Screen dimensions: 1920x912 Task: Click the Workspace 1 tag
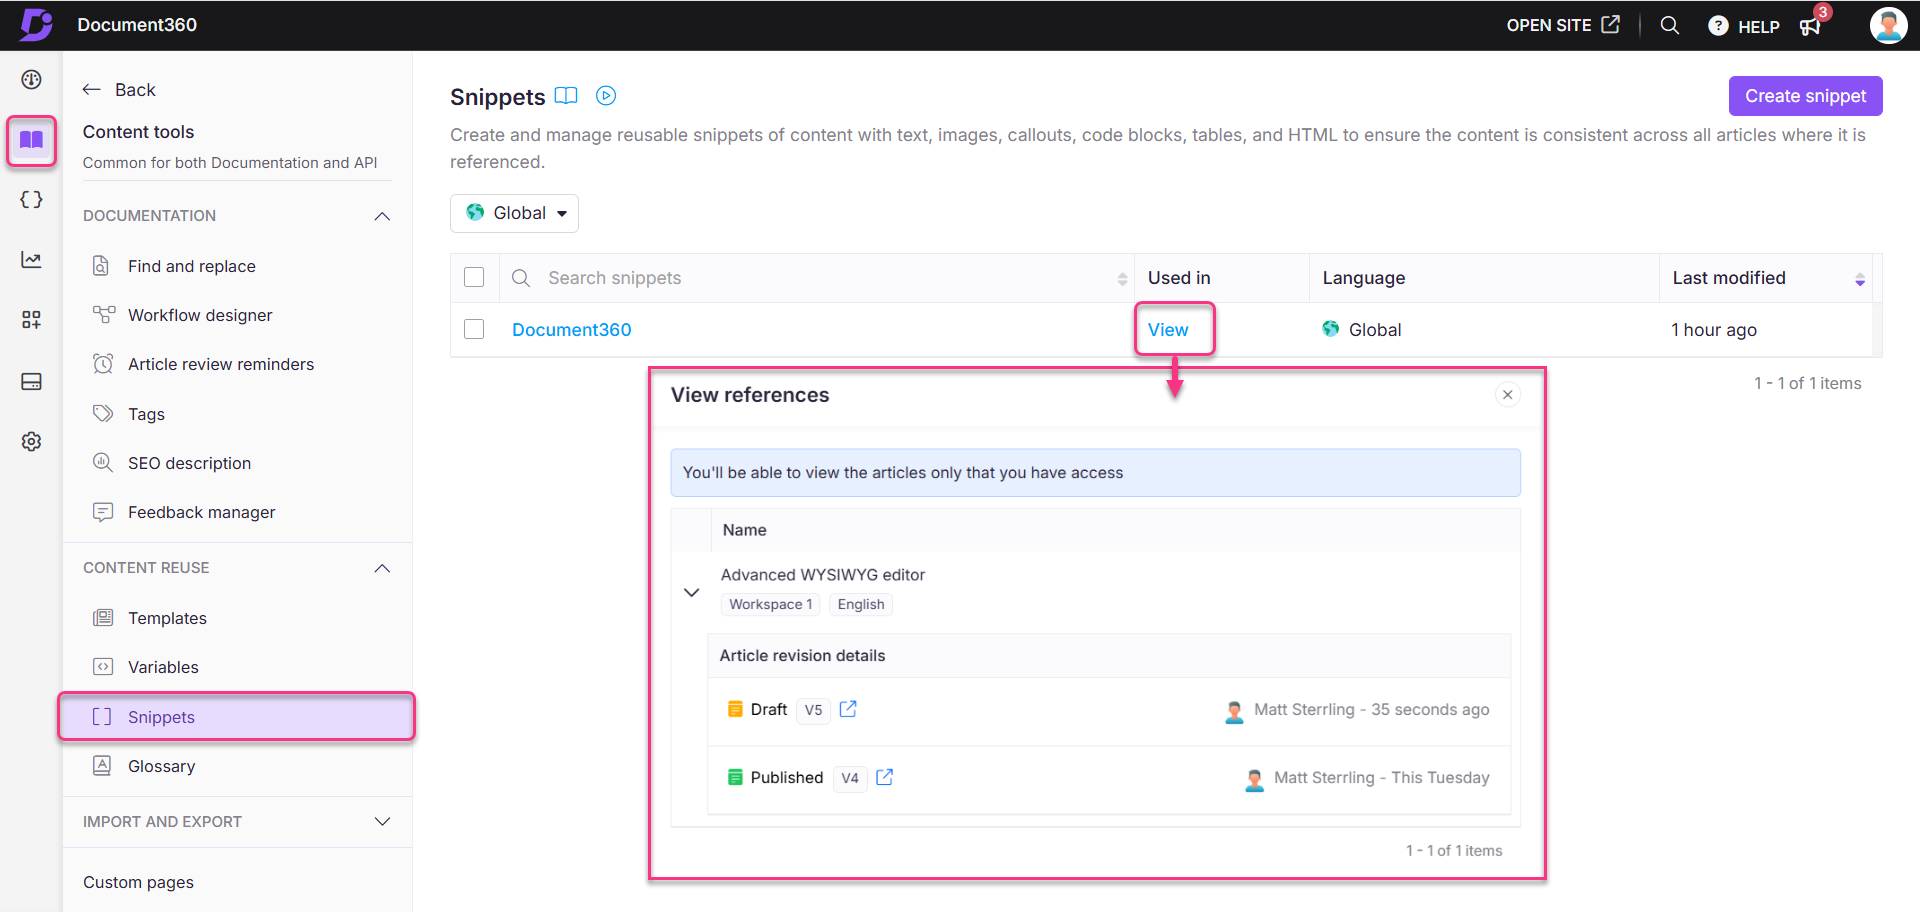770,604
